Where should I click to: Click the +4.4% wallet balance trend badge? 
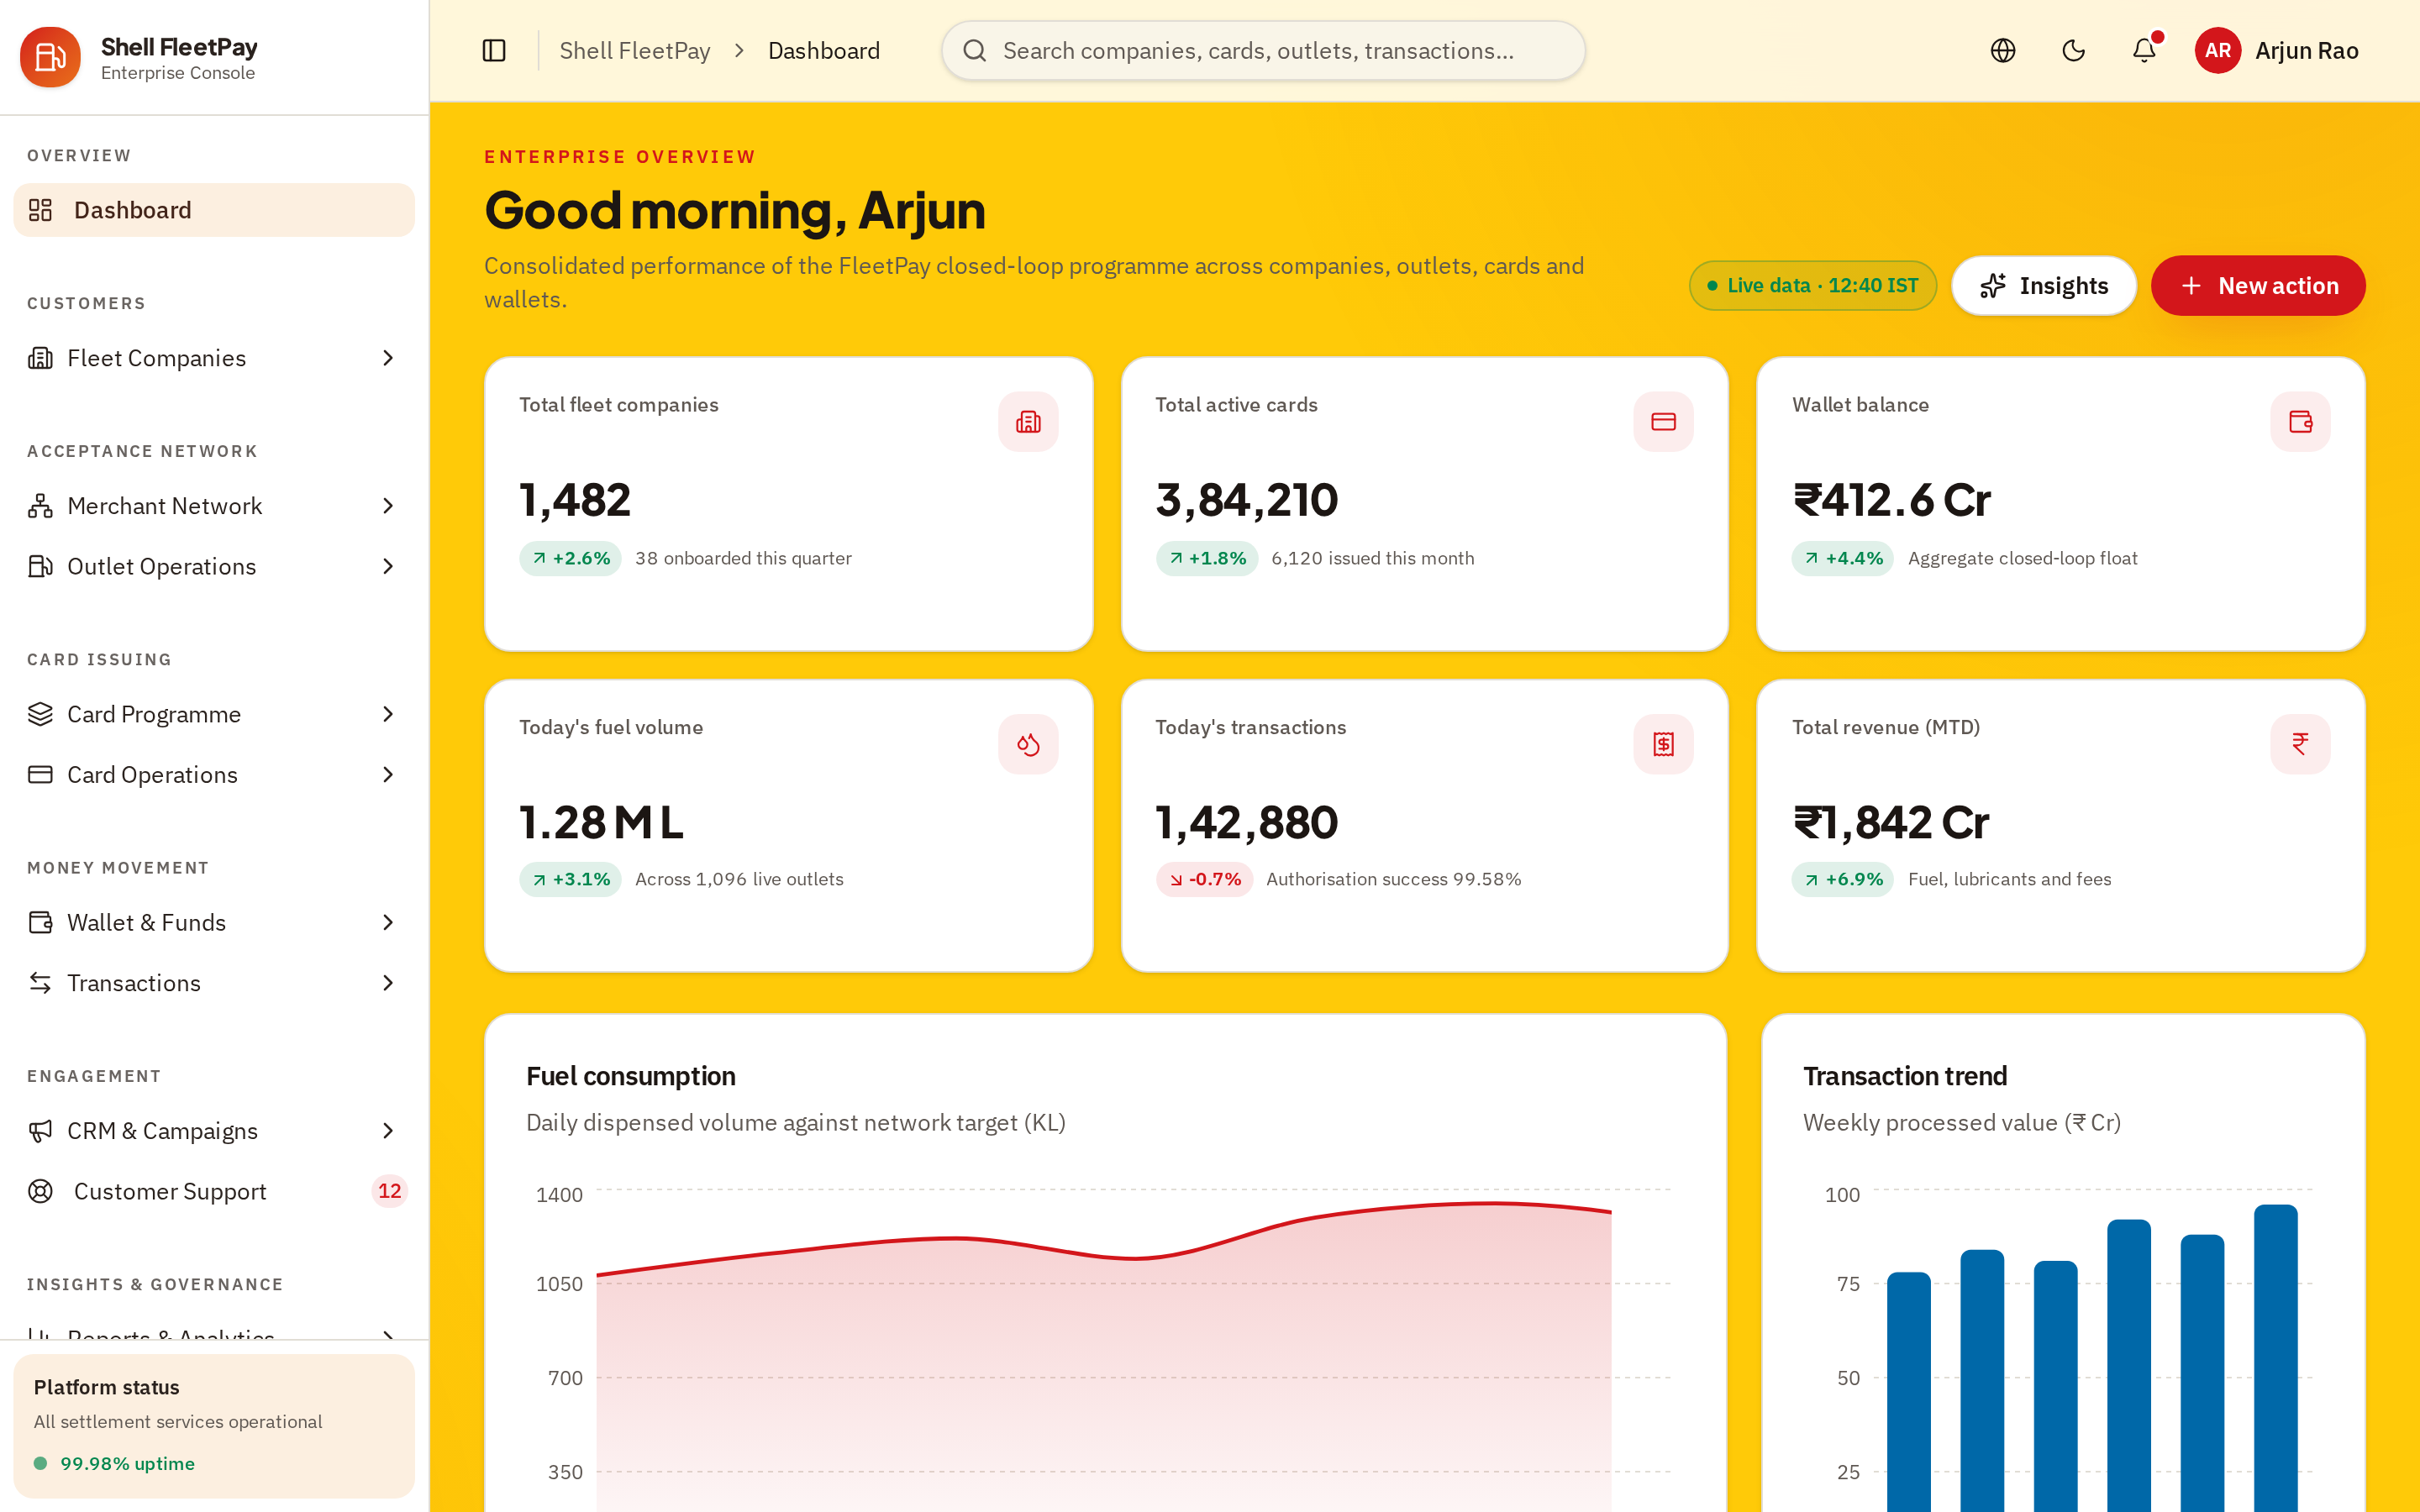pyautogui.click(x=1842, y=558)
